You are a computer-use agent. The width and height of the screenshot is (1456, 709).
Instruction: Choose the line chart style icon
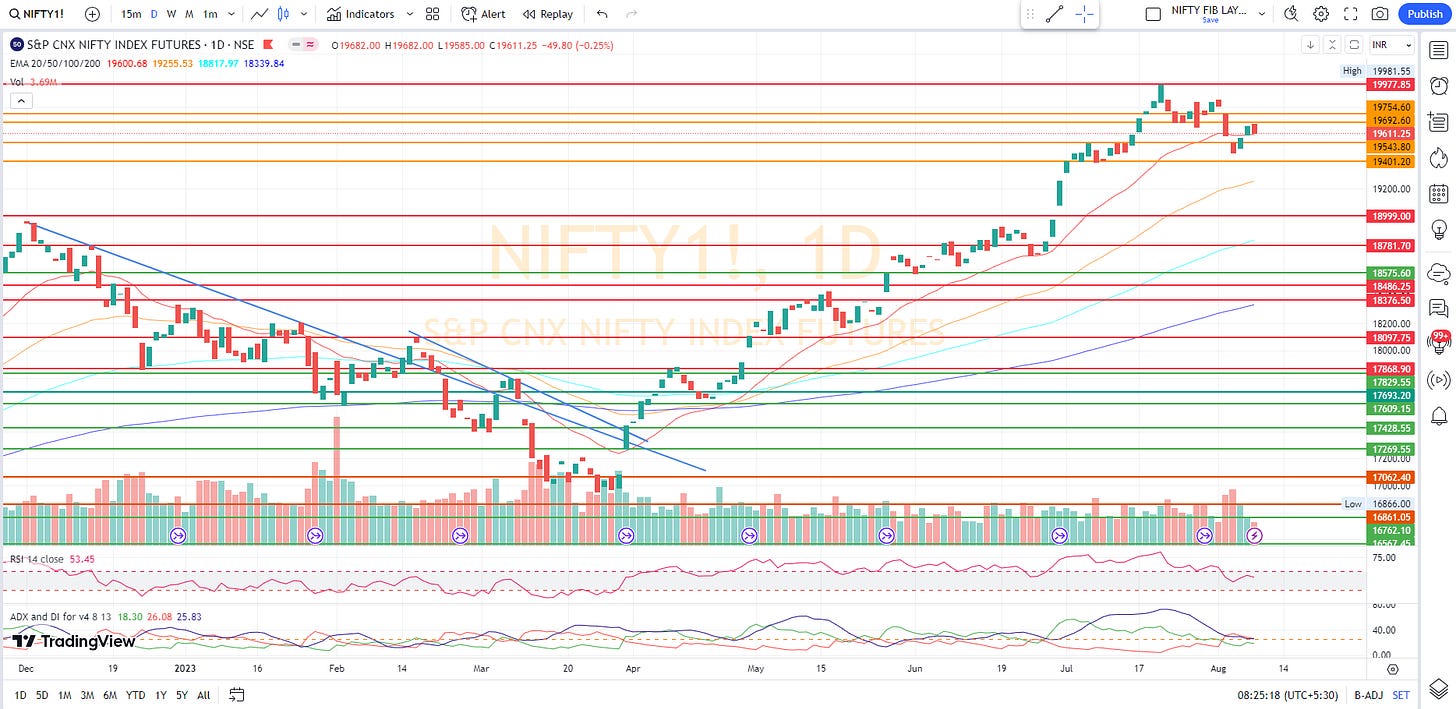tap(260, 14)
